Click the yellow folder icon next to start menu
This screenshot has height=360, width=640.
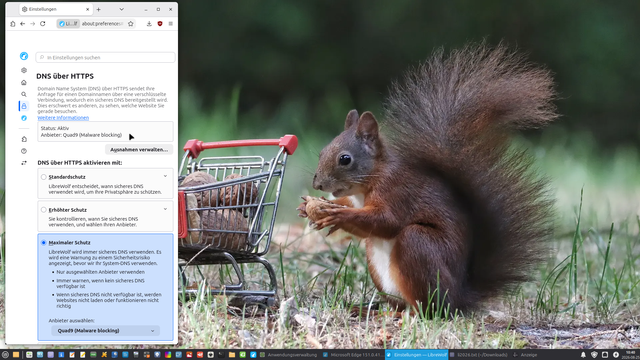pyautogui.click(x=16, y=355)
